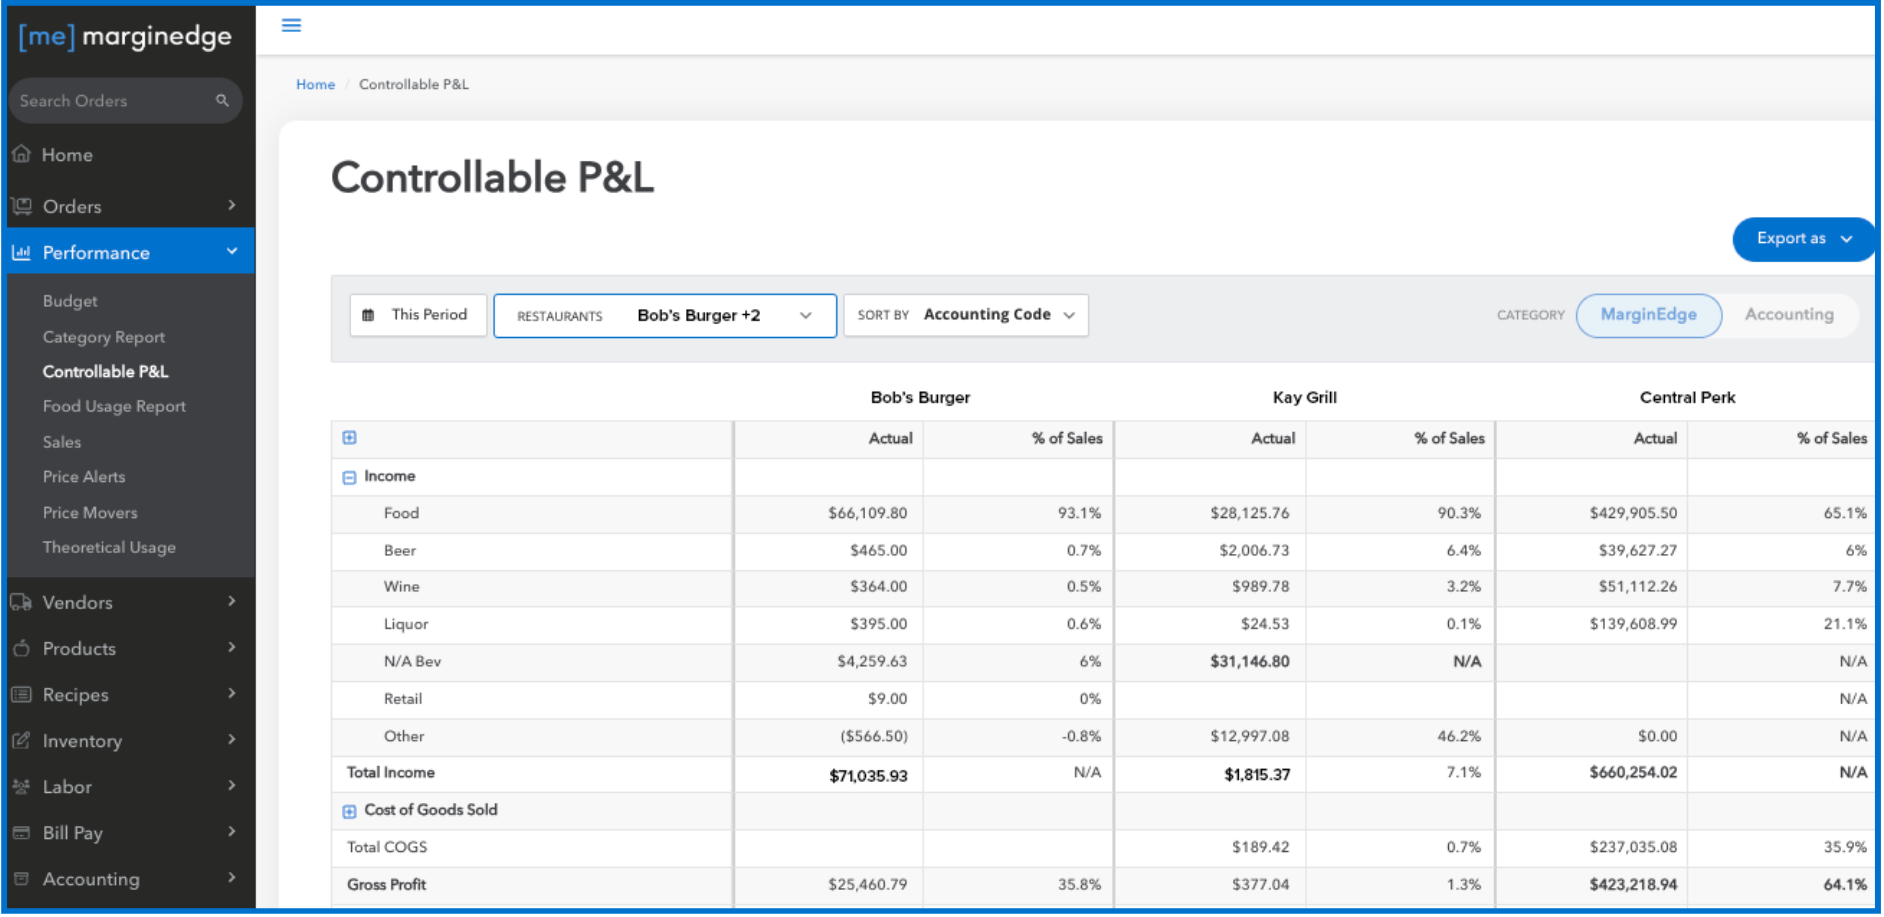Click the Wine income row label
Image resolution: width=1884 pixels, height=917 pixels.
pos(401,587)
